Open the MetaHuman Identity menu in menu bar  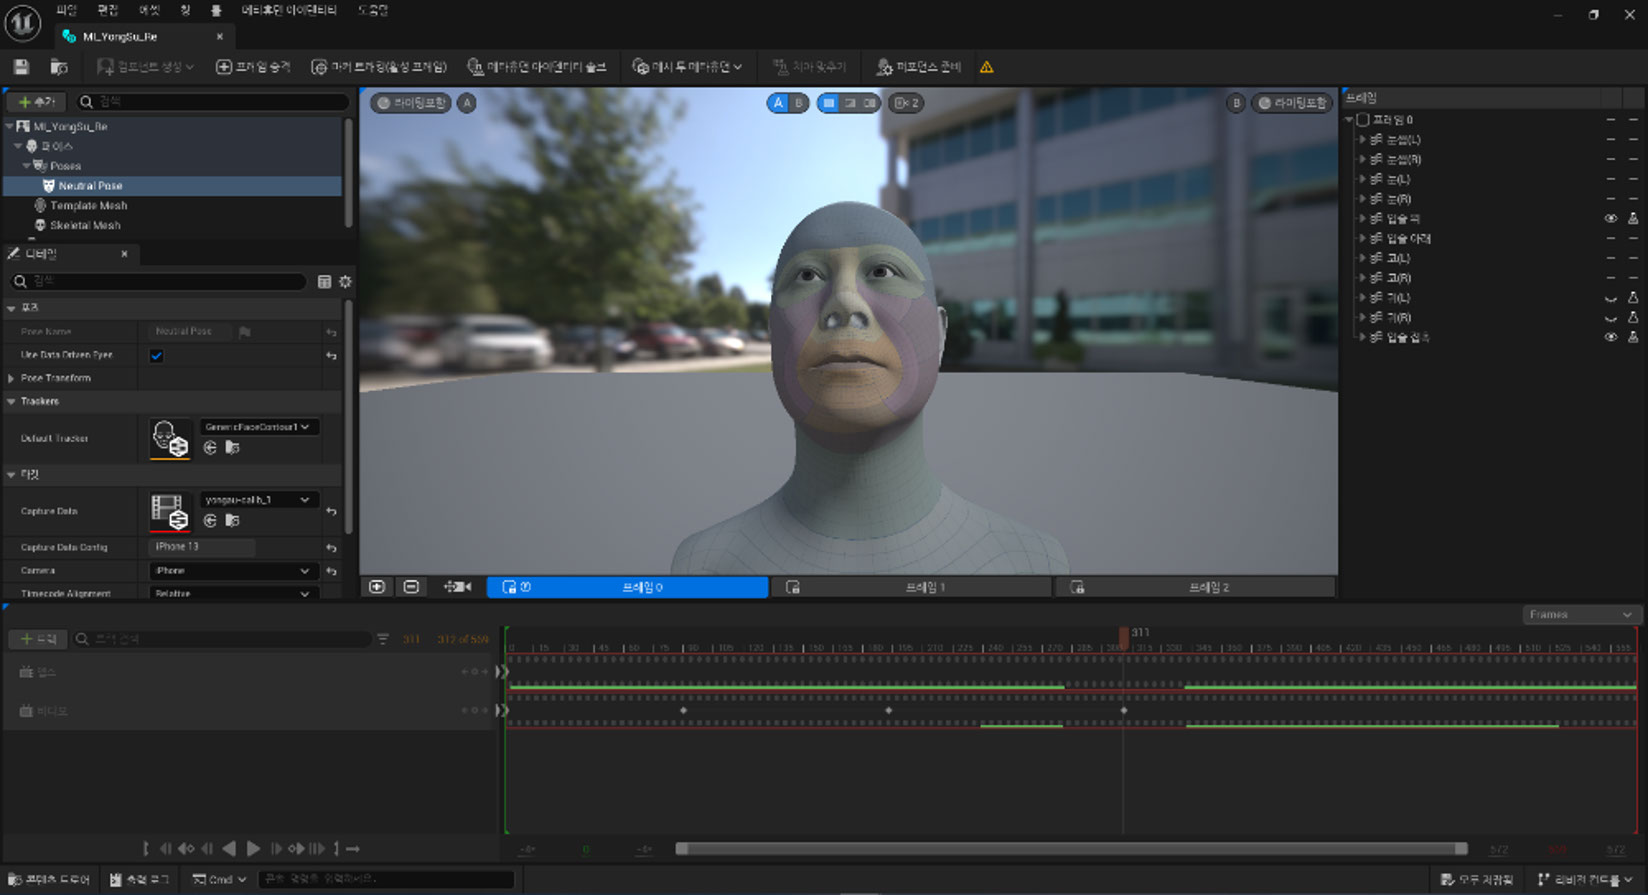pyautogui.click(x=289, y=11)
